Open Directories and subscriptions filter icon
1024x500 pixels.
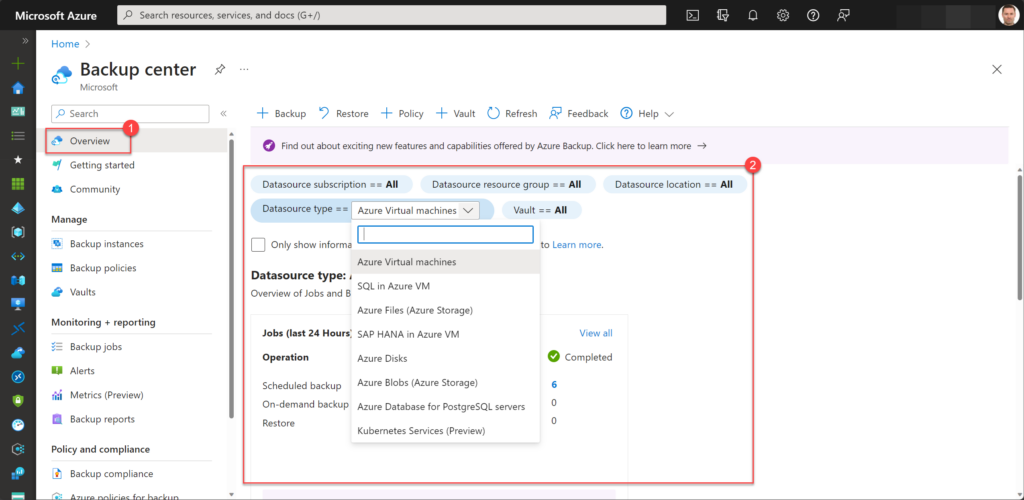722,16
